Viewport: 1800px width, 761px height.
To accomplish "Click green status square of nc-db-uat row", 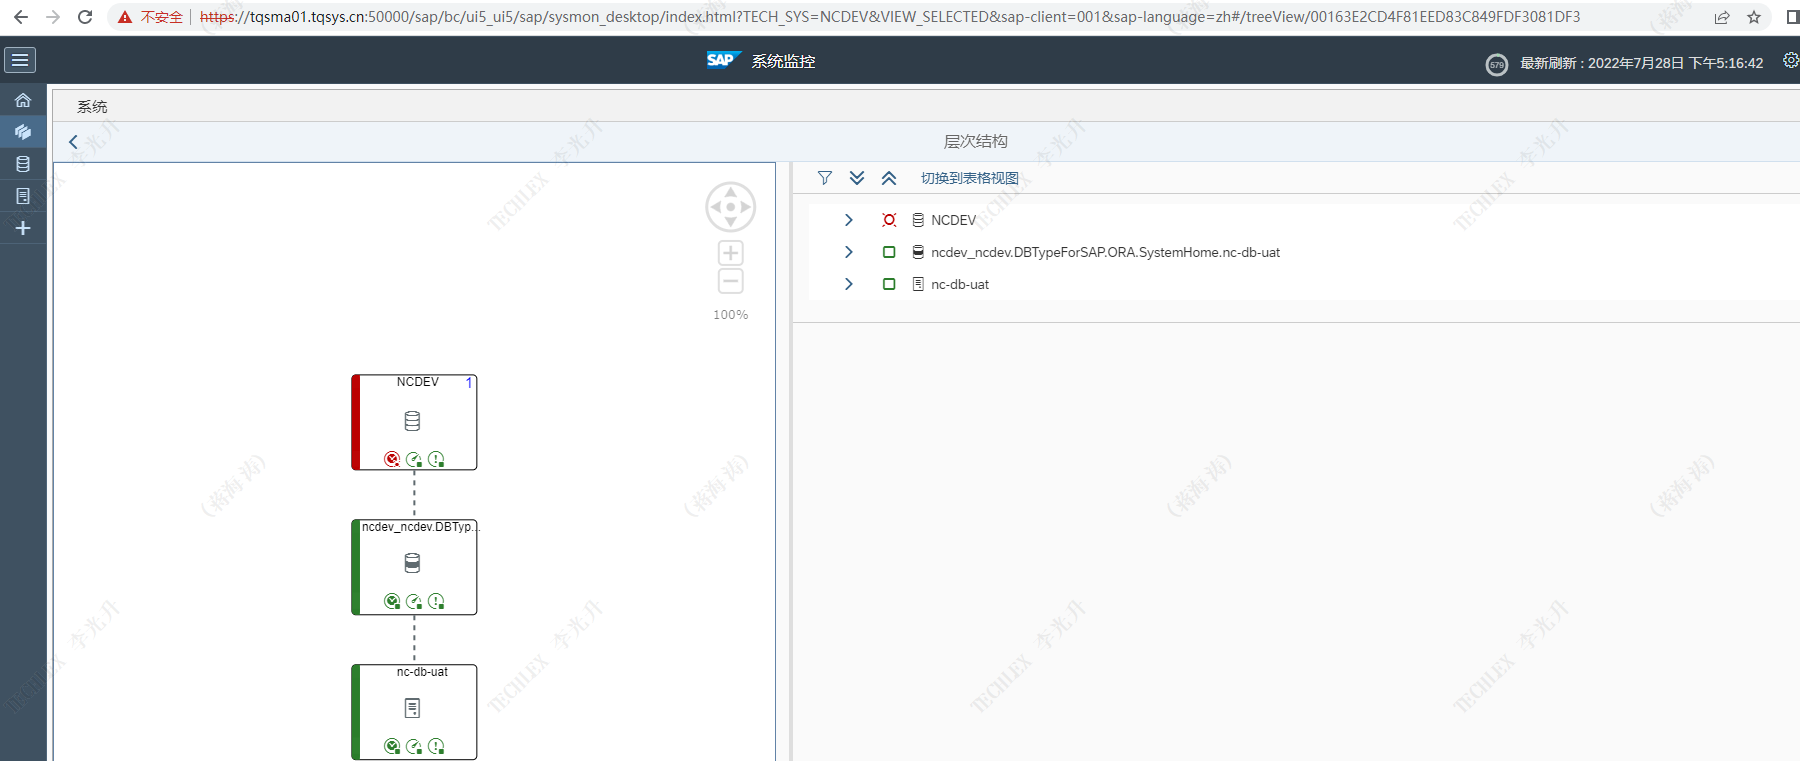I will point(889,284).
